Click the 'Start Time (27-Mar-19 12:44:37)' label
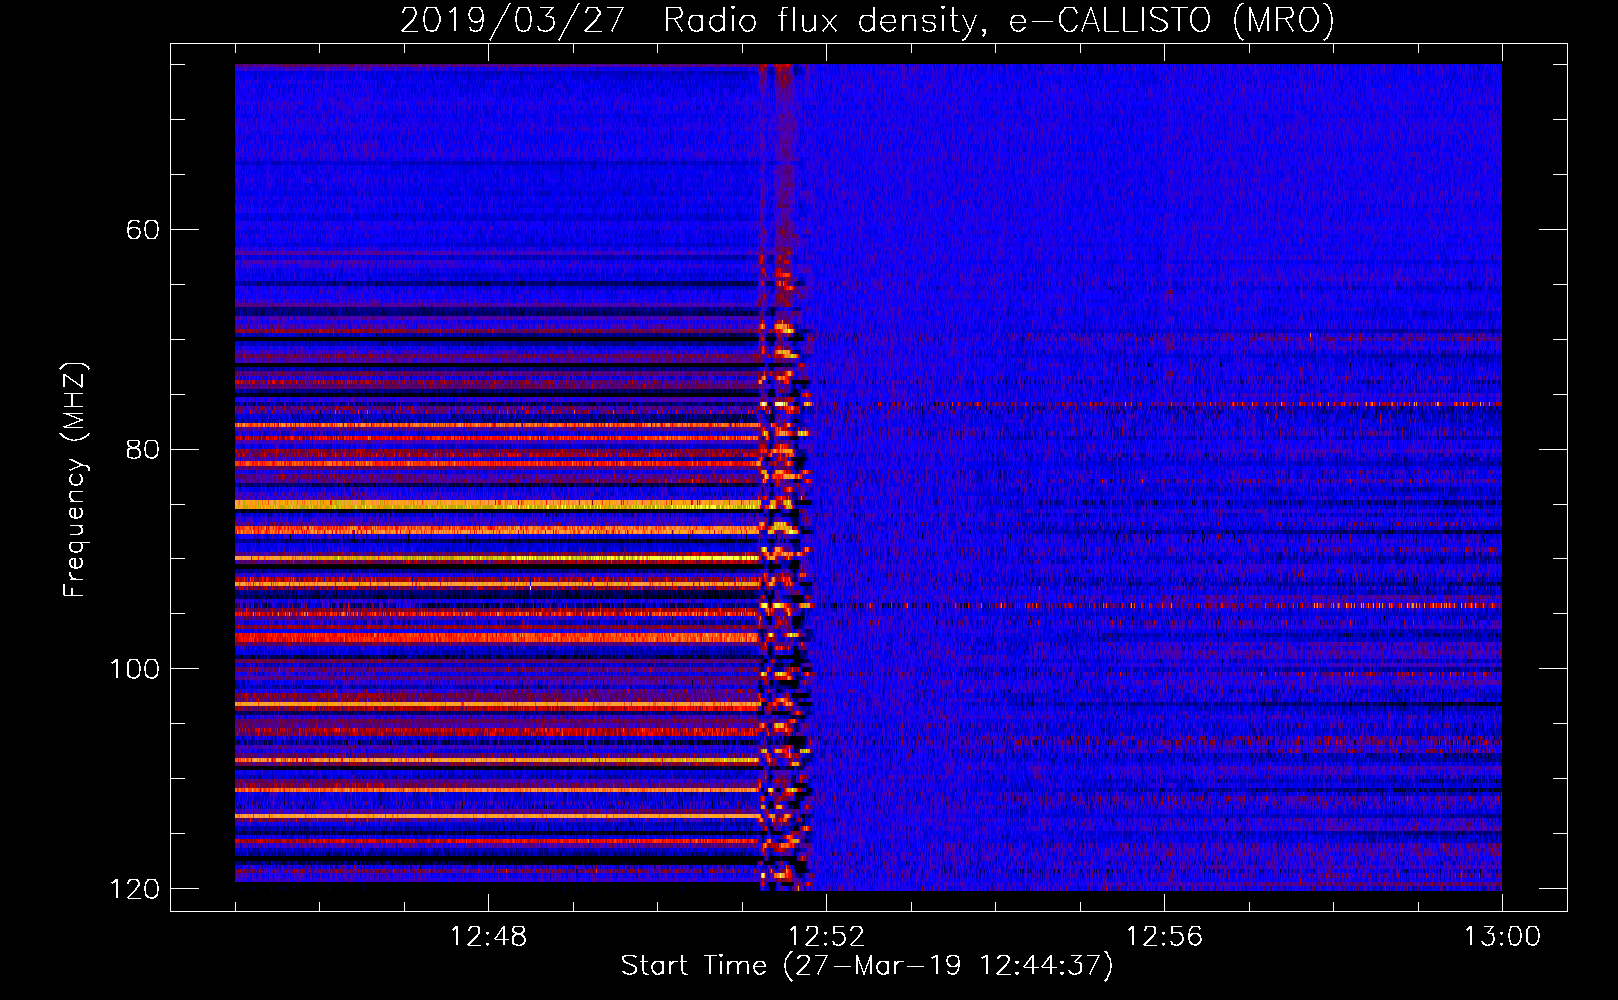This screenshot has height=1000, width=1618. tap(867, 966)
